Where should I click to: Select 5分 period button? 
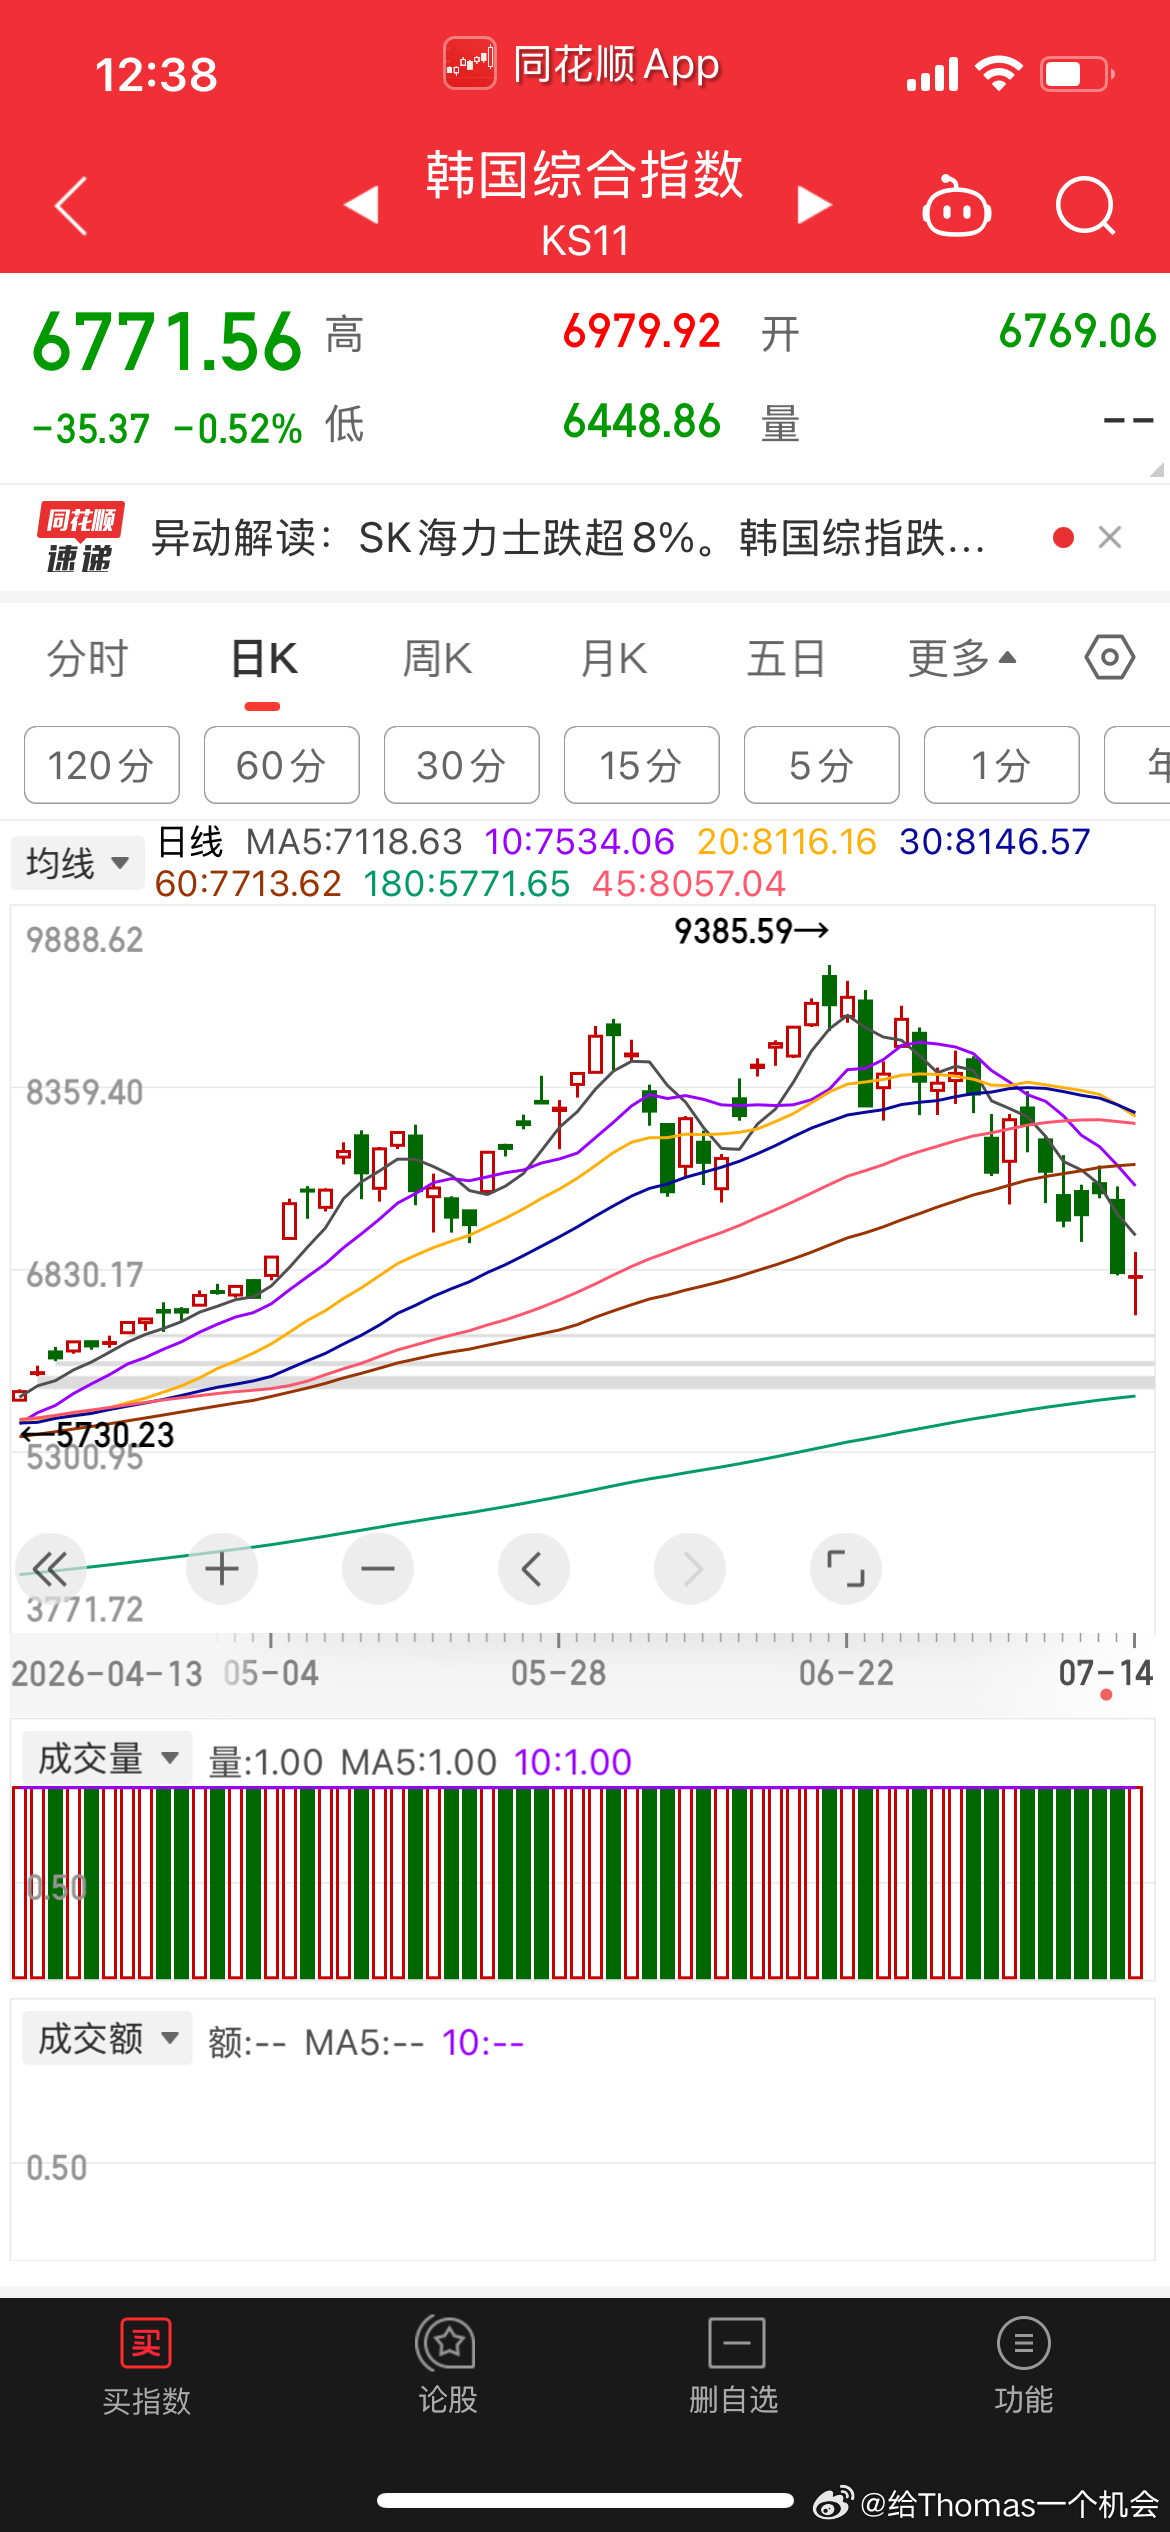click(822, 765)
